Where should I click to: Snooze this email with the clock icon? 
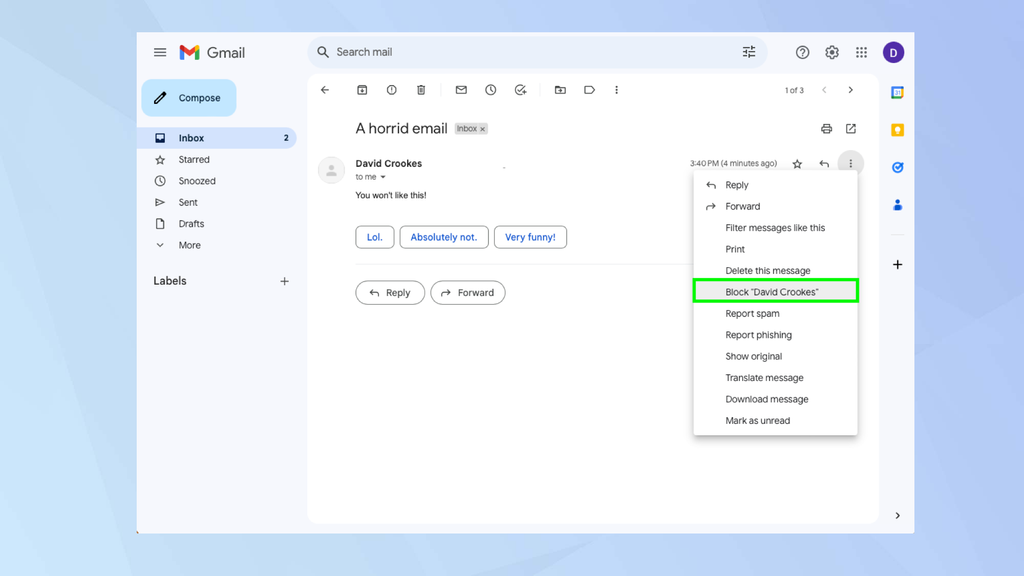pyautogui.click(x=490, y=89)
